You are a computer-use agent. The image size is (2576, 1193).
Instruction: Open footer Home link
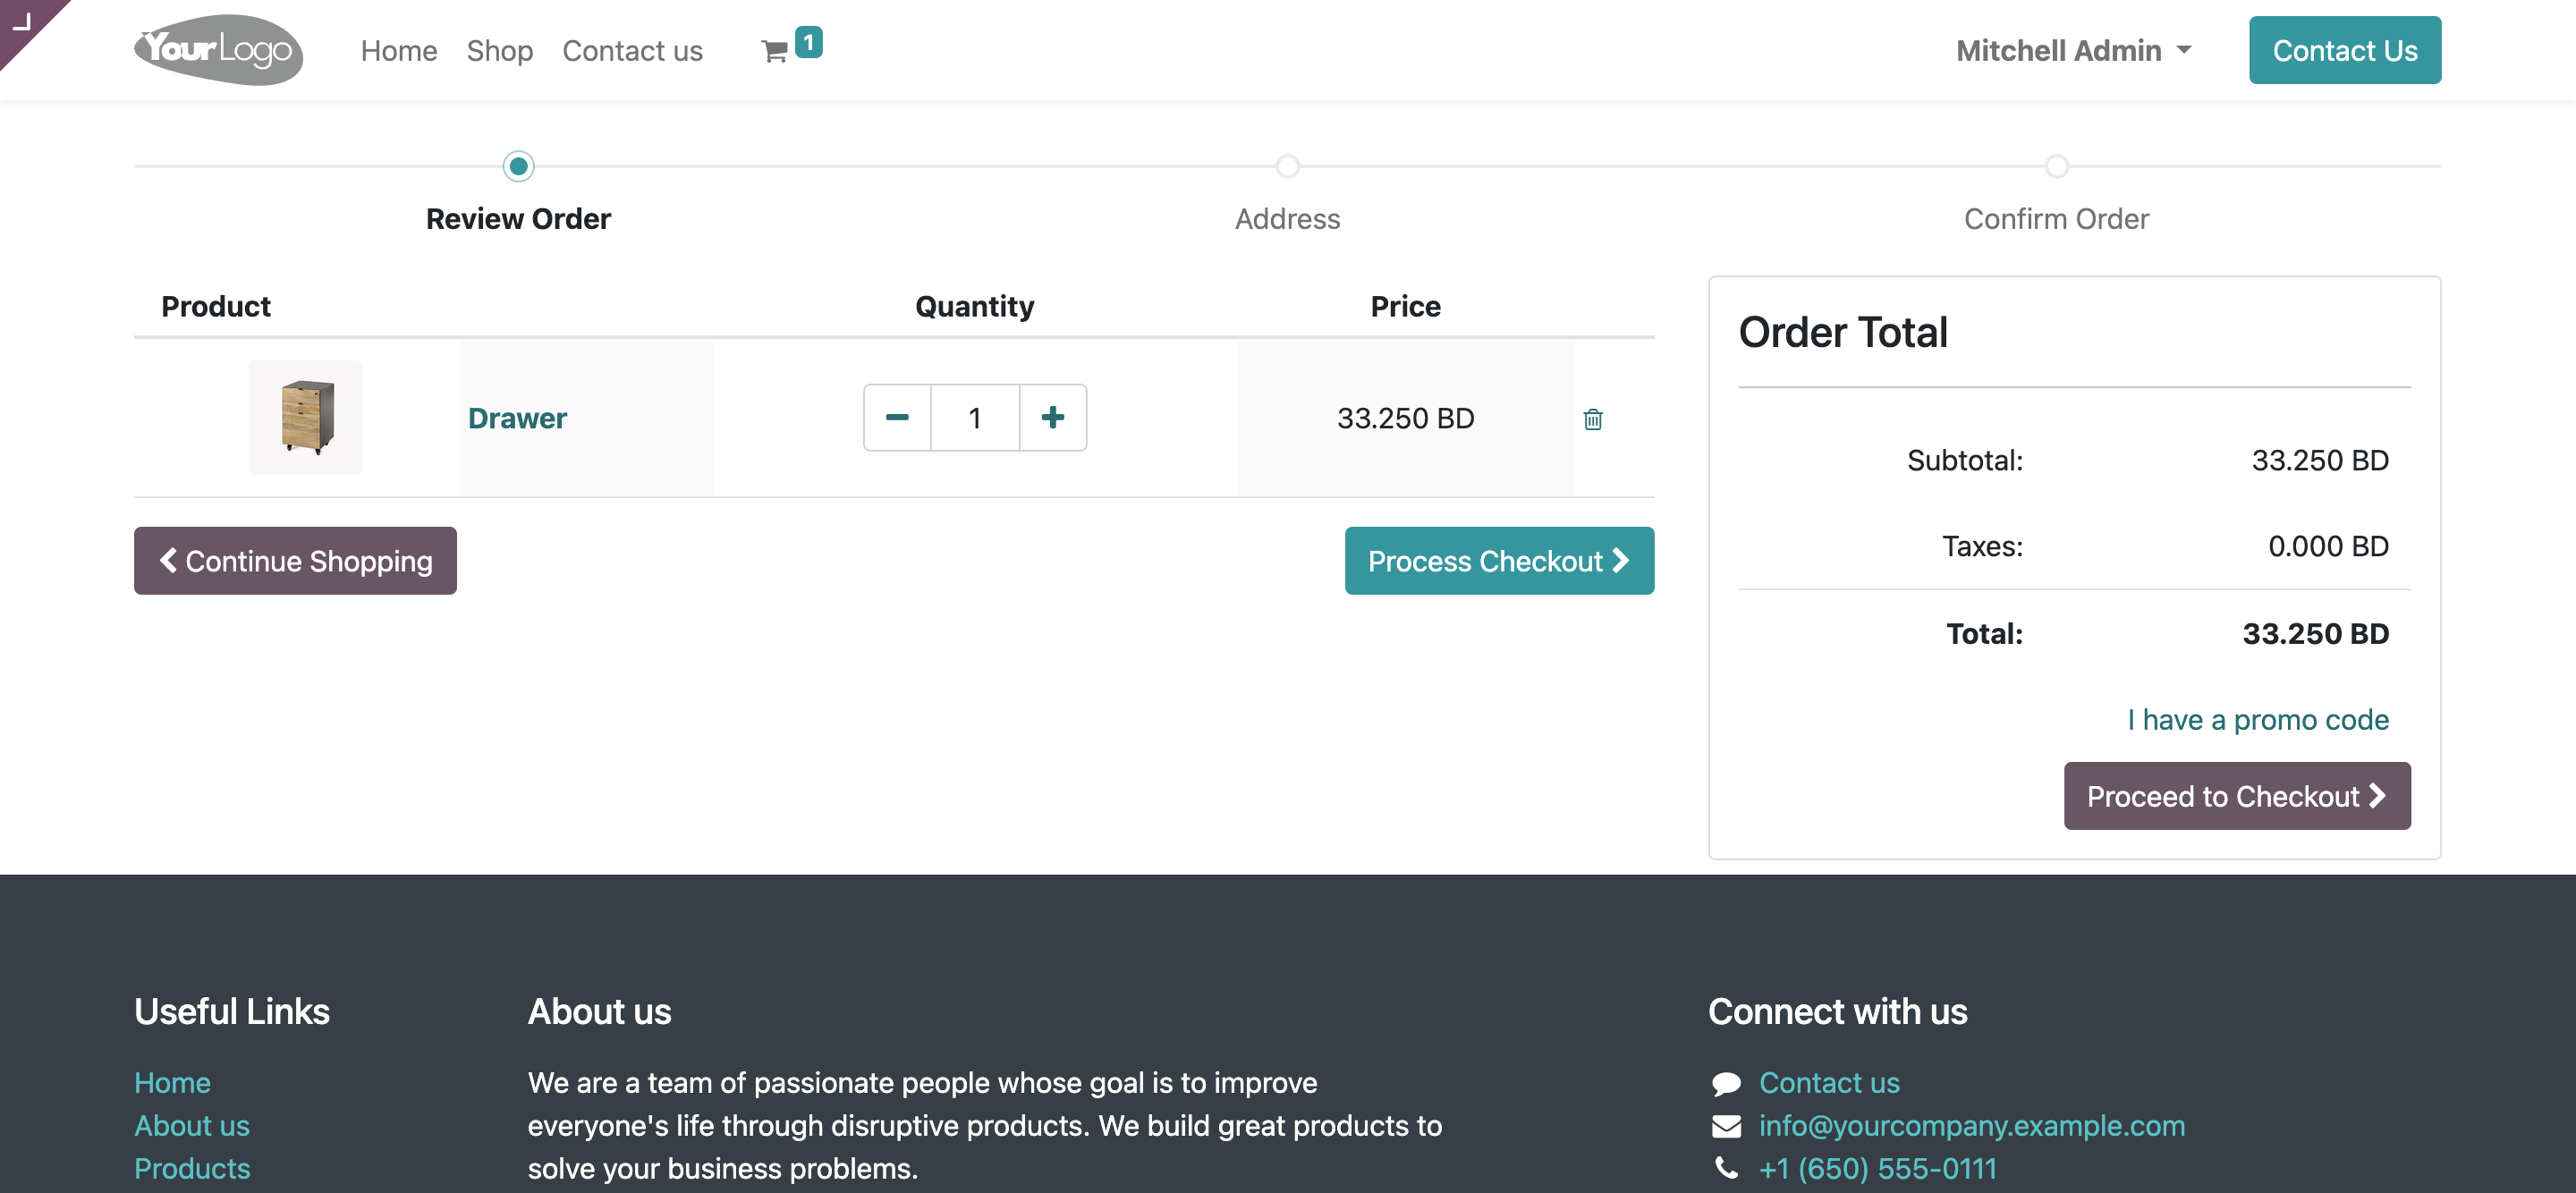pyautogui.click(x=172, y=1083)
